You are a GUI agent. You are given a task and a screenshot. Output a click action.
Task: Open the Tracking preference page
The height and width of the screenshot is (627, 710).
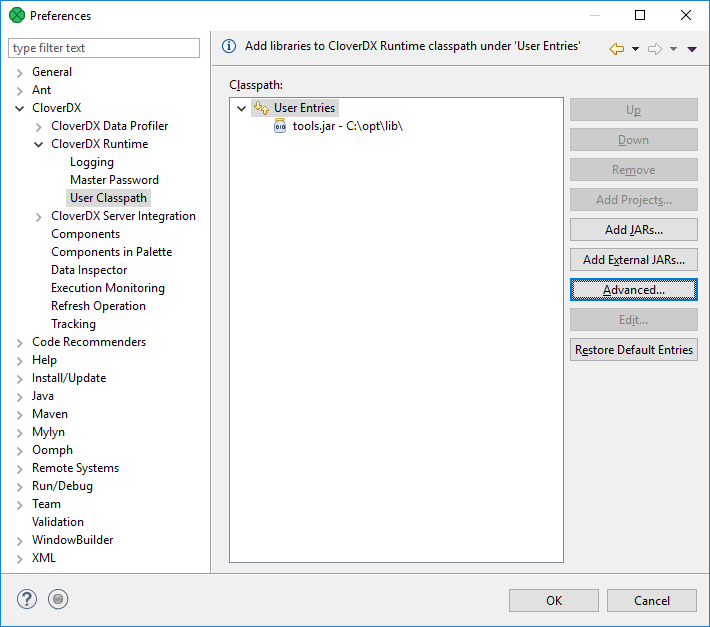click(x=73, y=324)
